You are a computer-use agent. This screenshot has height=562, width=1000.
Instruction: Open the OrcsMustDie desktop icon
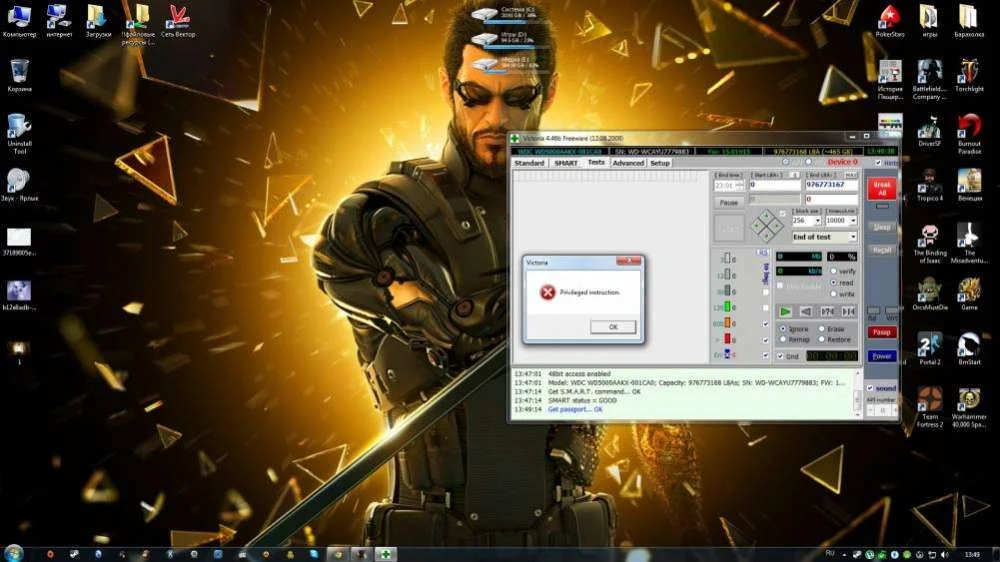929,293
